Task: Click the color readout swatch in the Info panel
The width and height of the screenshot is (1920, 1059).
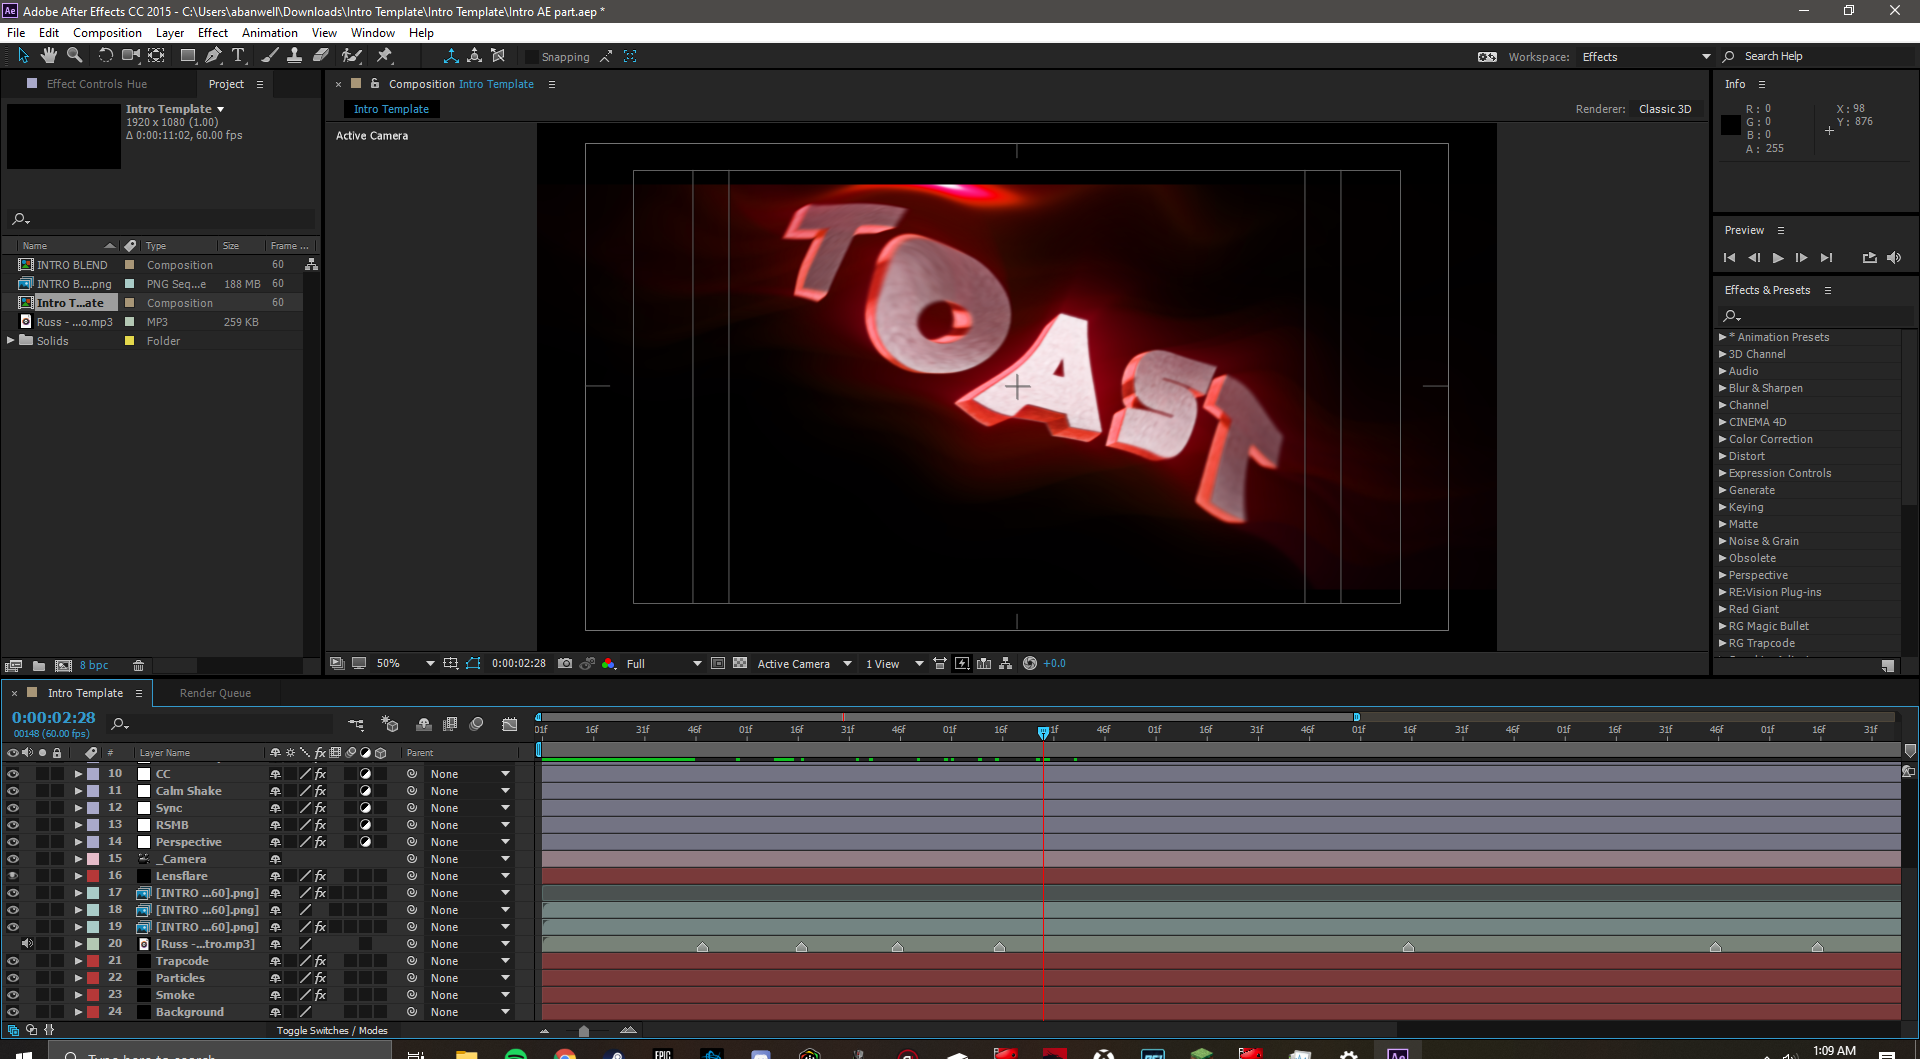Action: pyautogui.click(x=1732, y=125)
